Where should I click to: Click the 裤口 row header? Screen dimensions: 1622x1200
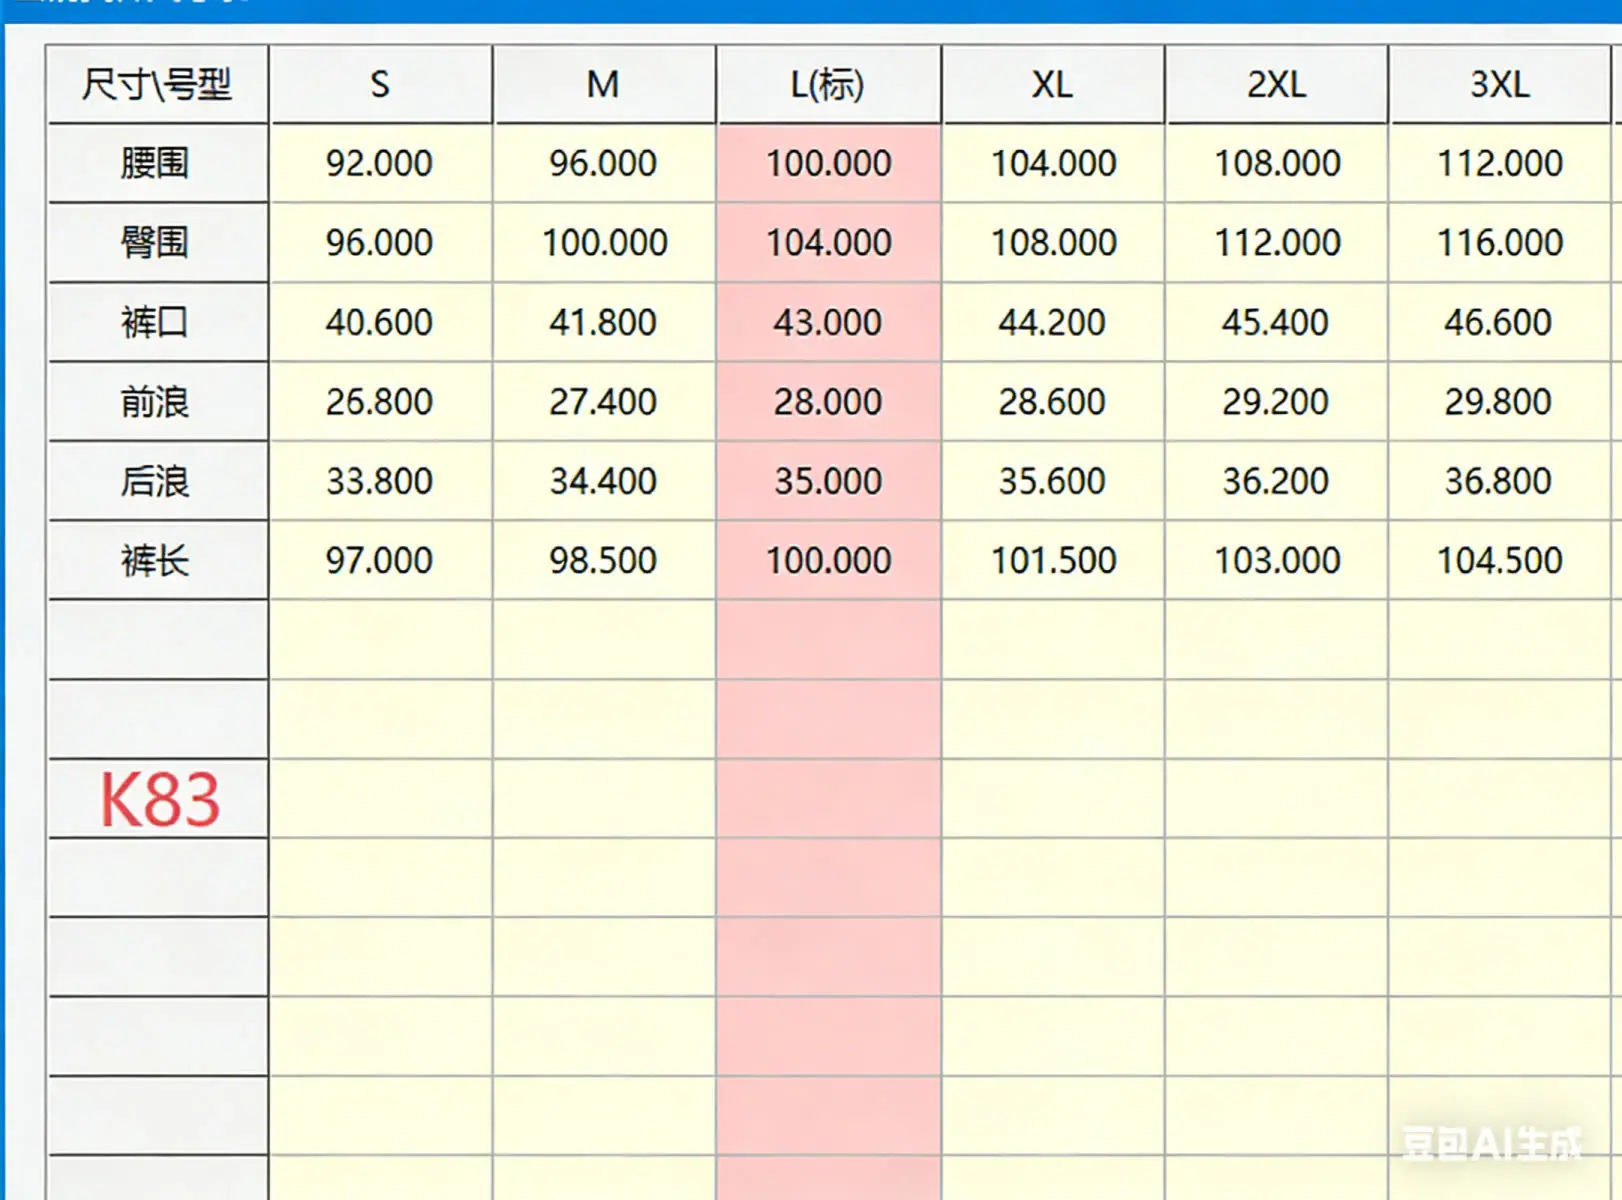157,322
